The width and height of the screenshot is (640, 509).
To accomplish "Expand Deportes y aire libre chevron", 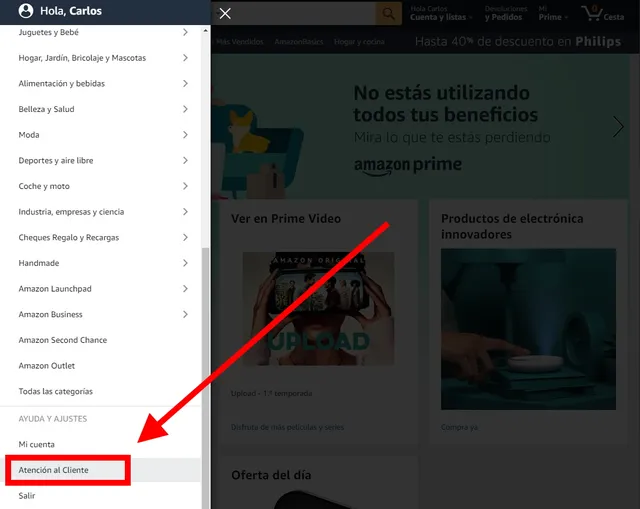I will pyautogui.click(x=185, y=160).
